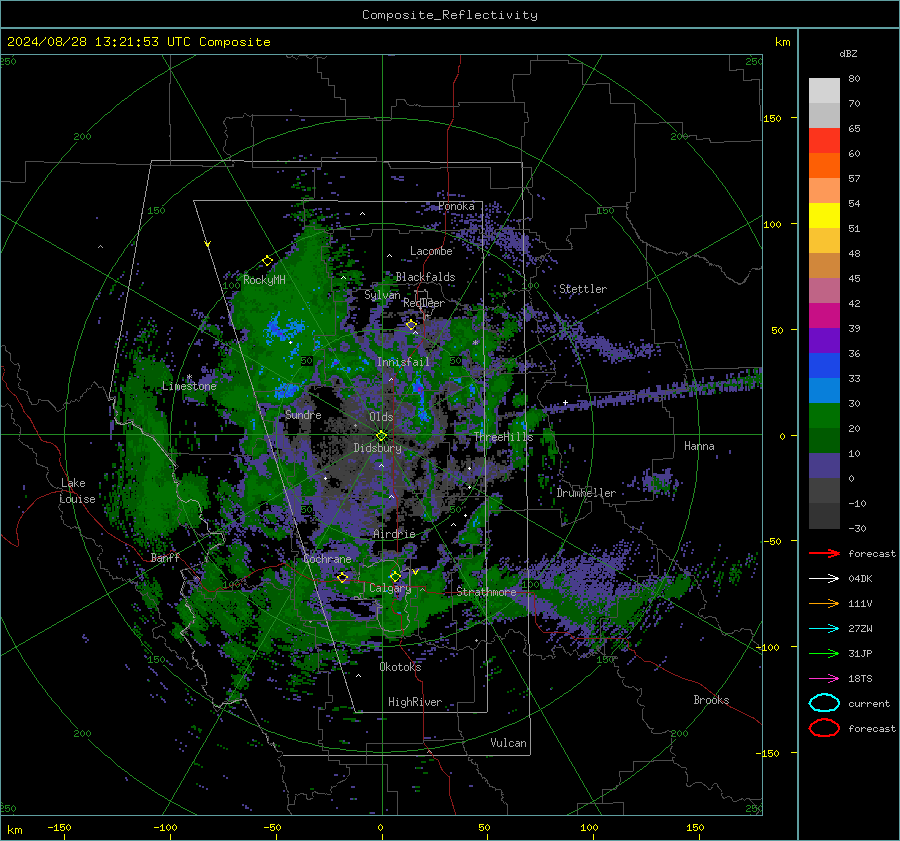Click the white 04DK arrow legend icon
900x841 pixels.
(x=824, y=578)
